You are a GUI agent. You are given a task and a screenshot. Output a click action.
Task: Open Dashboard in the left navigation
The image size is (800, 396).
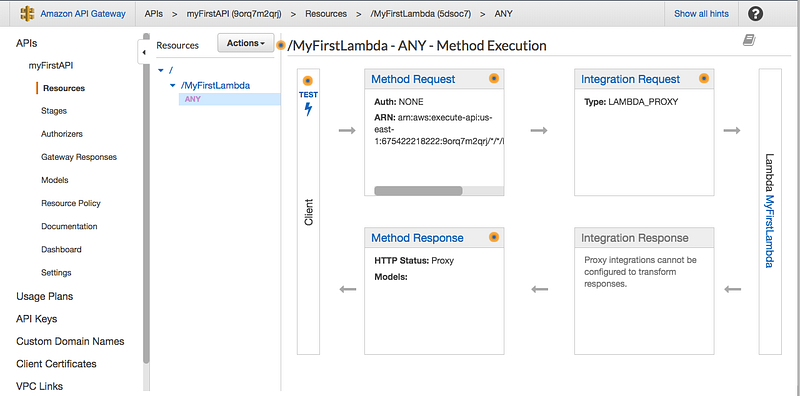coord(61,250)
